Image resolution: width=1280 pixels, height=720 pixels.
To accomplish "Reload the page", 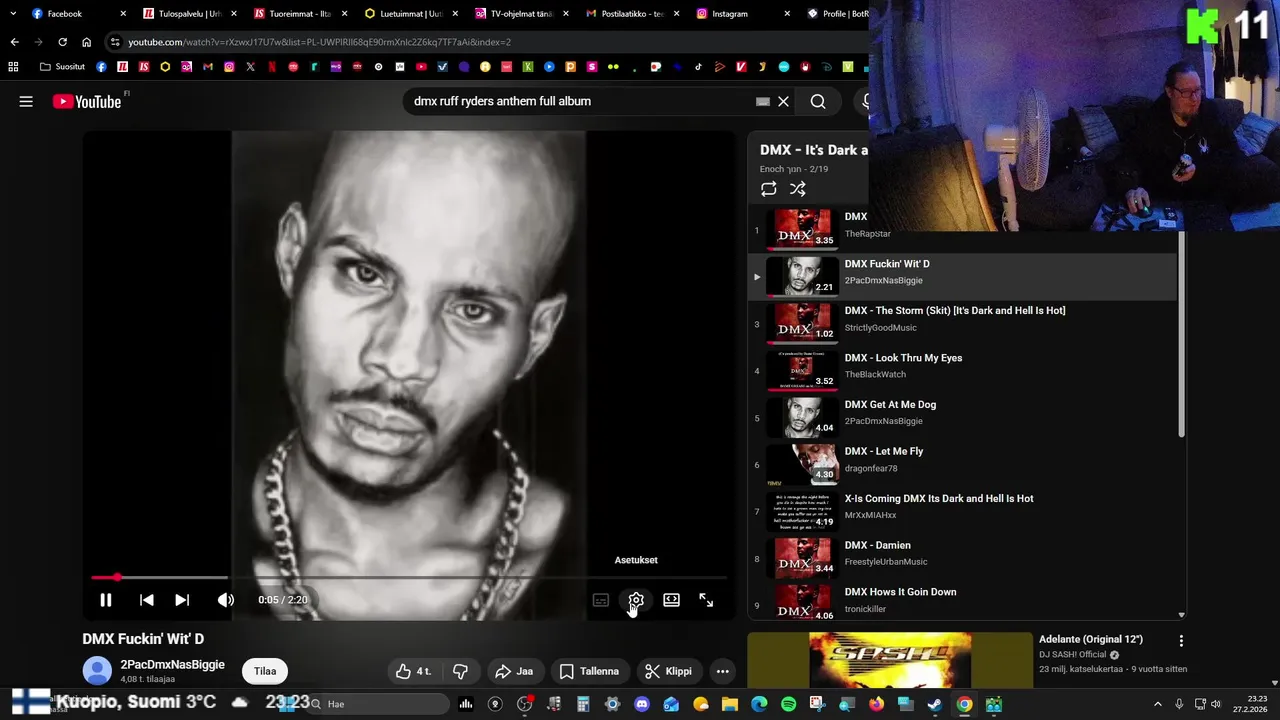I will [x=62, y=42].
